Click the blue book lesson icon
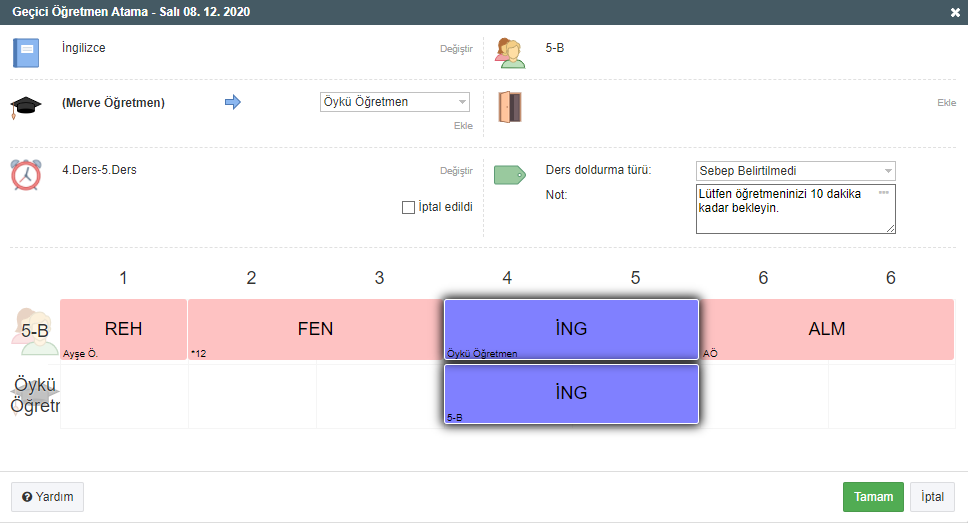Image resolution: width=968 pixels, height=523 pixels. click(26, 52)
